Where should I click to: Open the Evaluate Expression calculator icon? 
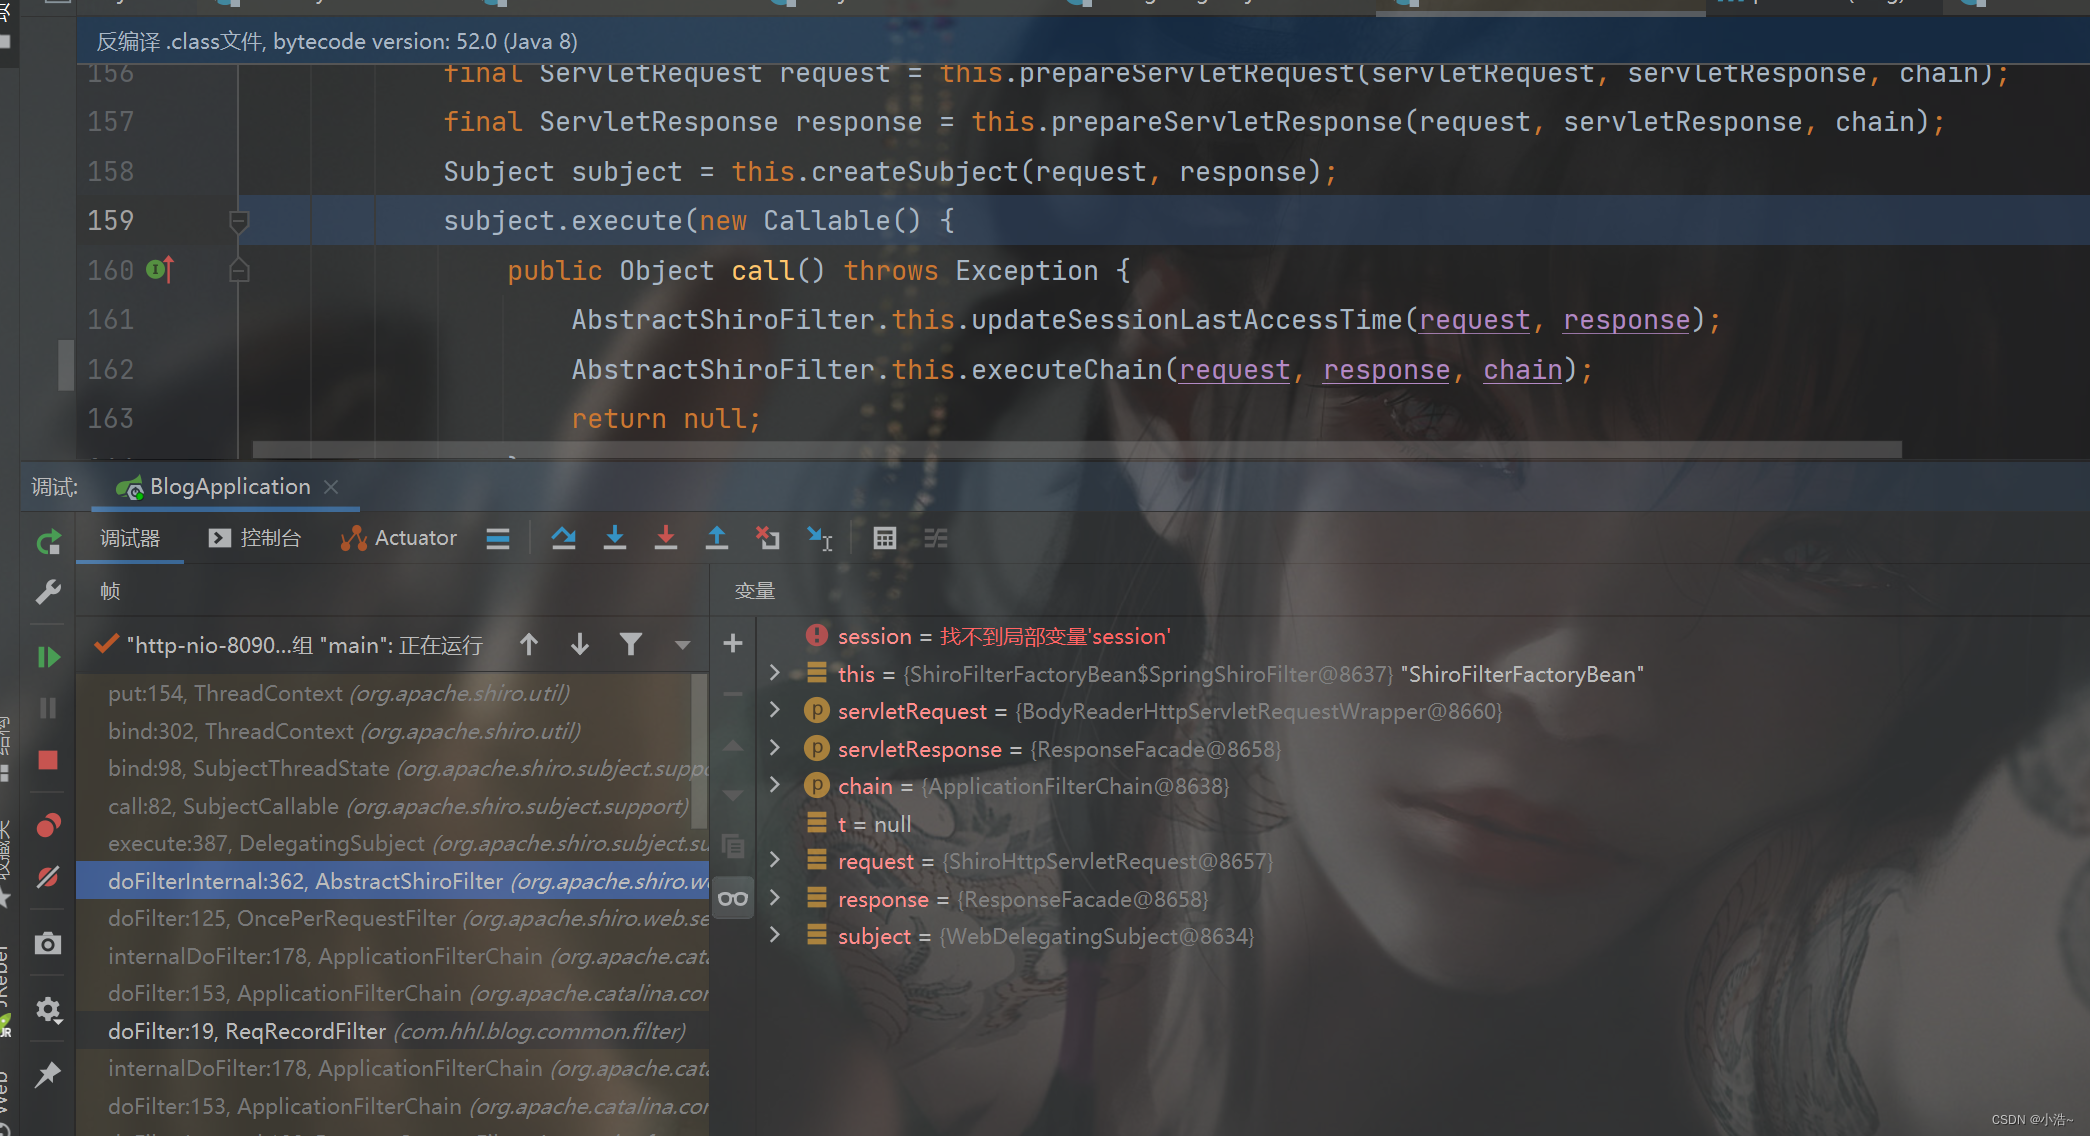coord(884,538)
